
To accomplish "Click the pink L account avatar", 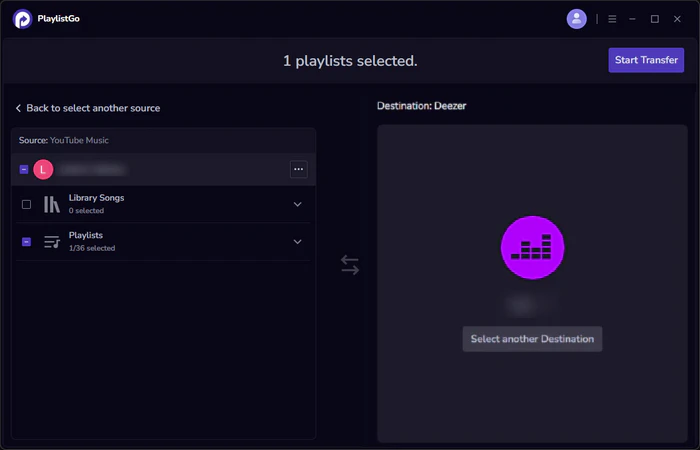I will click(43, 170).
